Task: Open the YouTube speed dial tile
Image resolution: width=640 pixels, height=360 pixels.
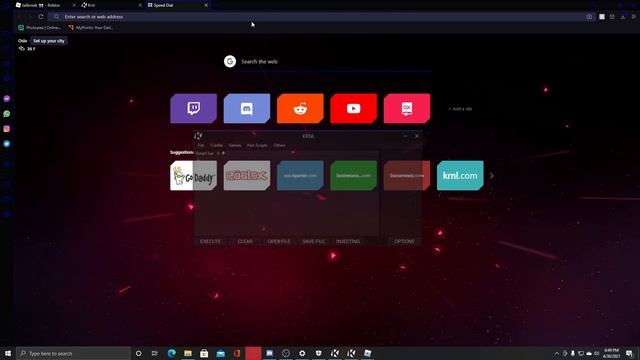Action: tap(353, 108)
